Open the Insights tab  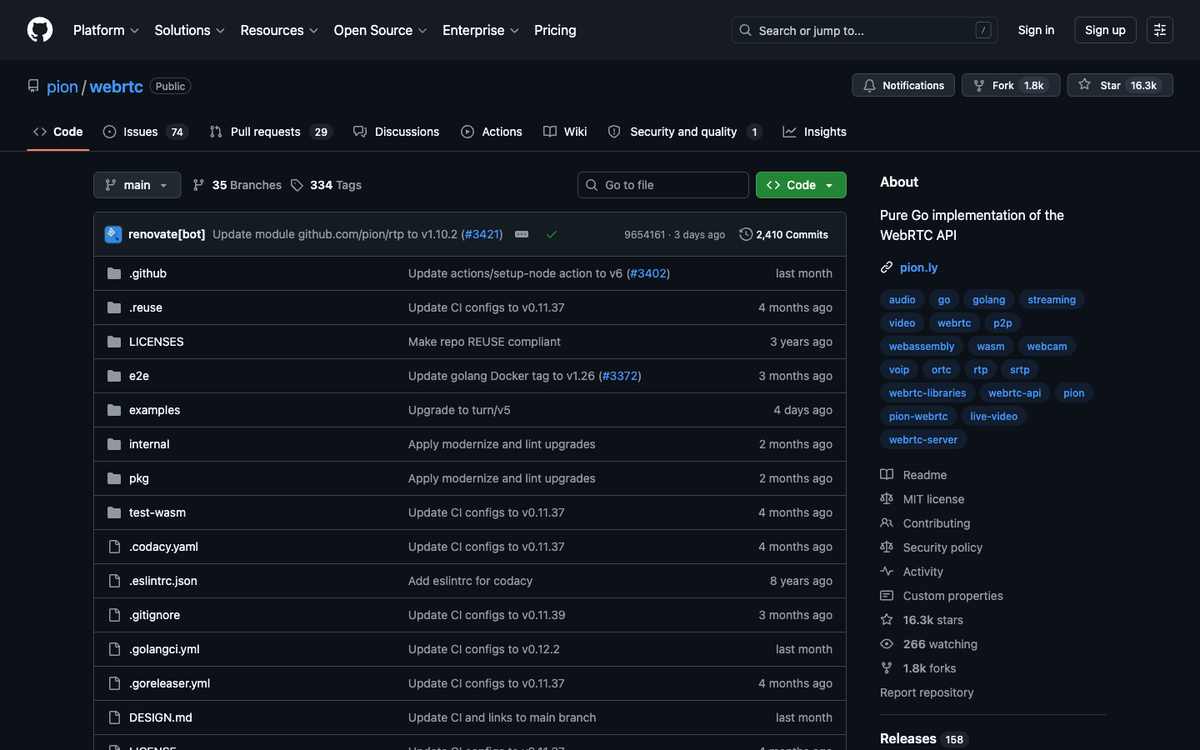815,132
